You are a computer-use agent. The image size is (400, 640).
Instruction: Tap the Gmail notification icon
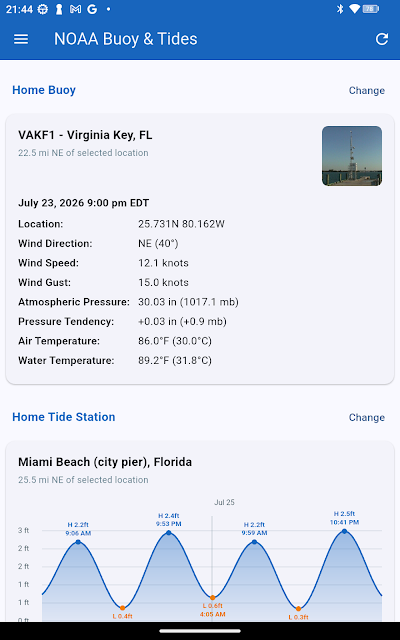coord(76,9)
